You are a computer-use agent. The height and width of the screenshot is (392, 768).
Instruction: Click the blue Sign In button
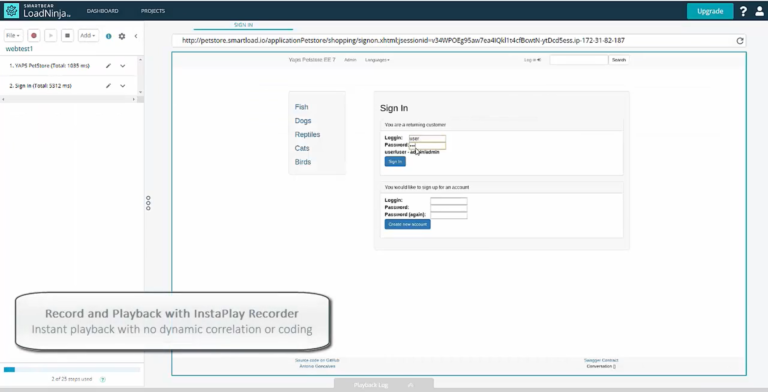tap(395, 162)
